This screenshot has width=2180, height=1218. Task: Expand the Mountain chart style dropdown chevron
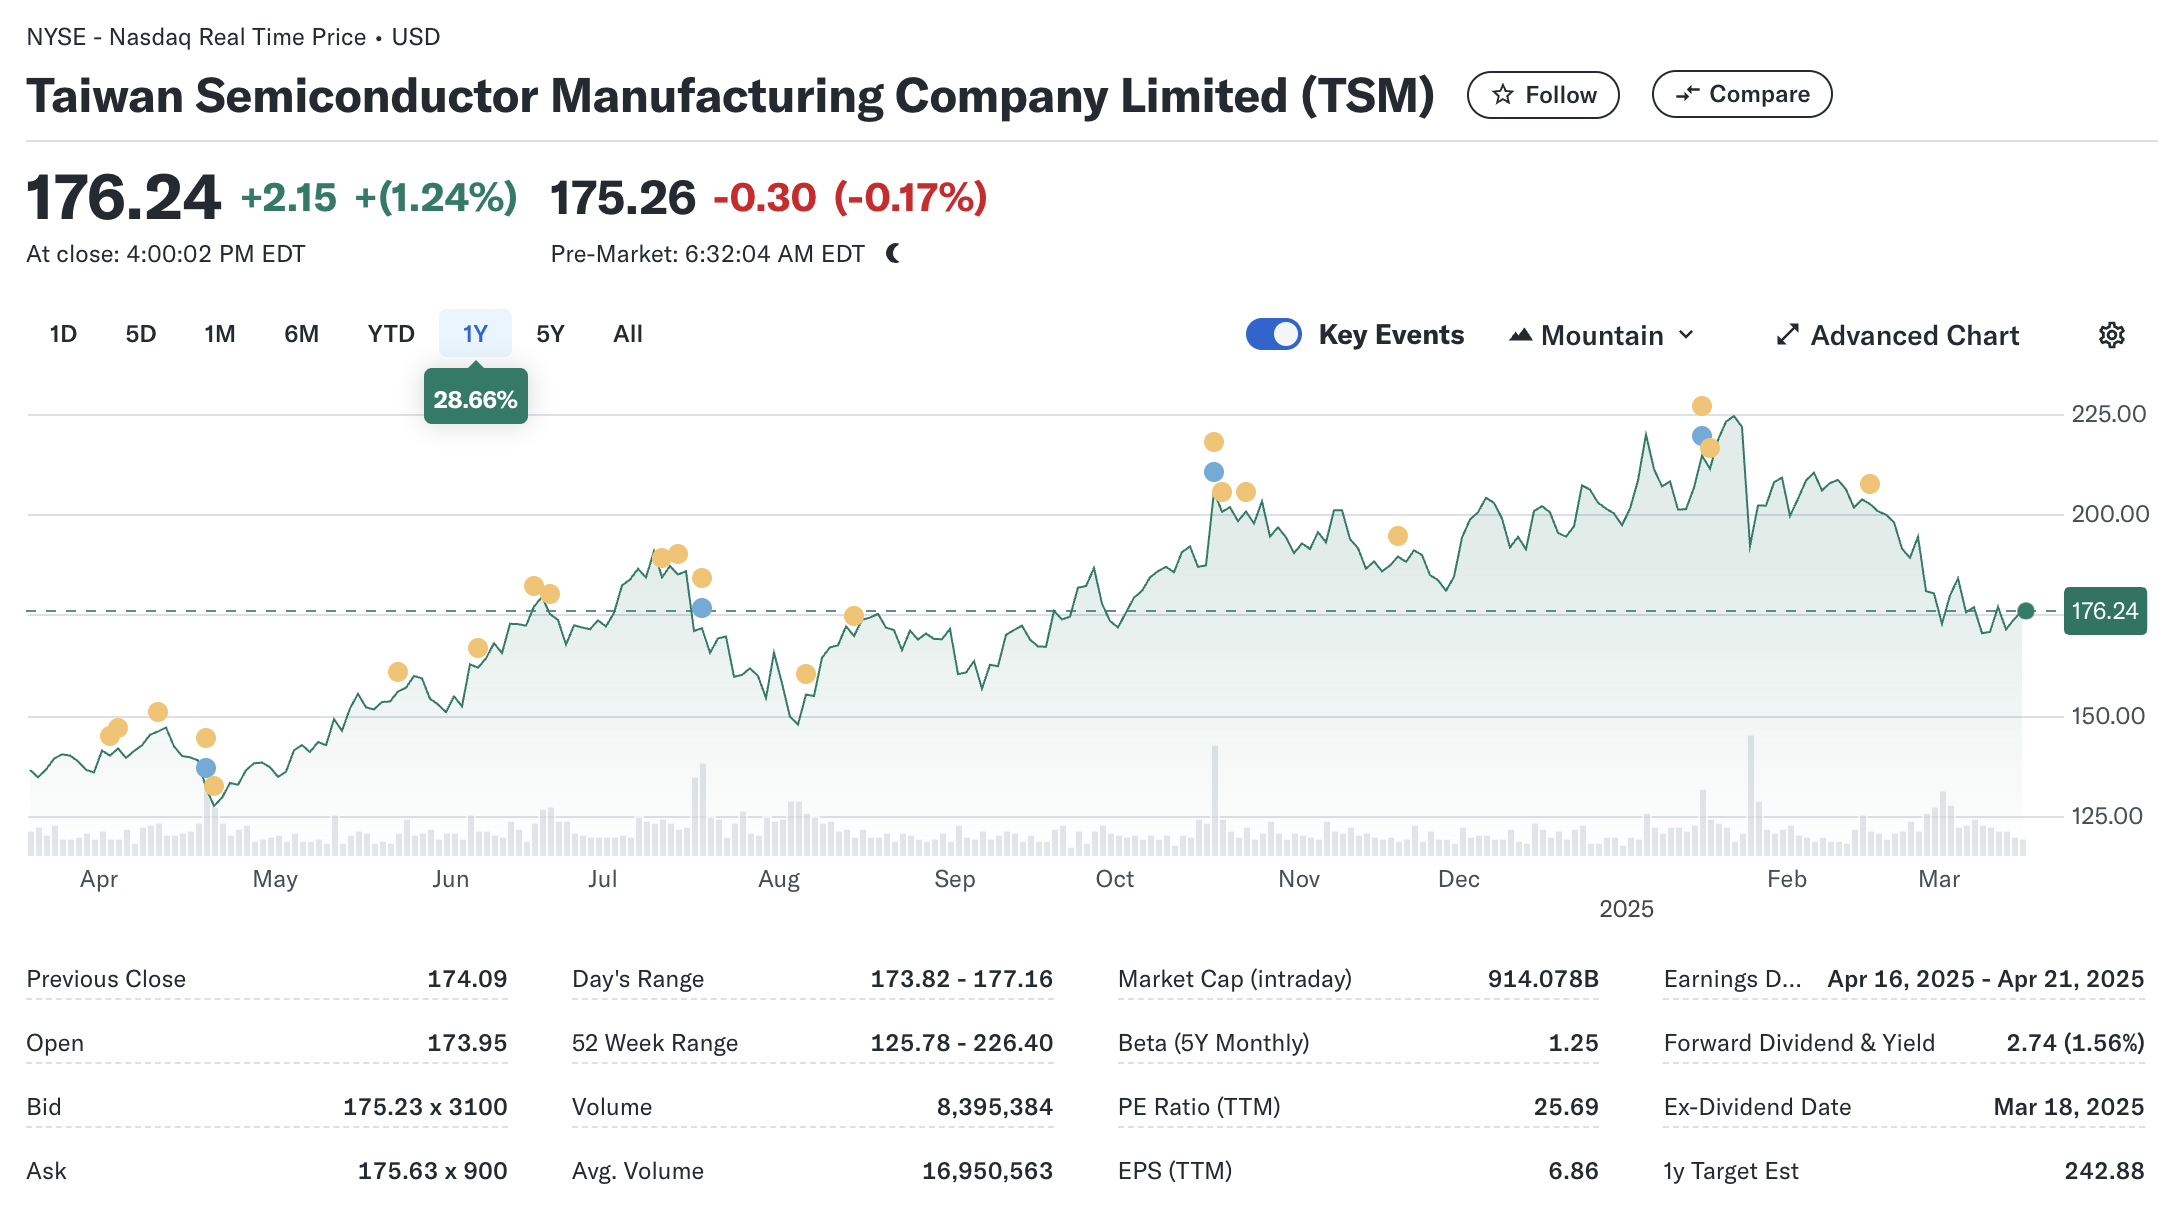1687,335
